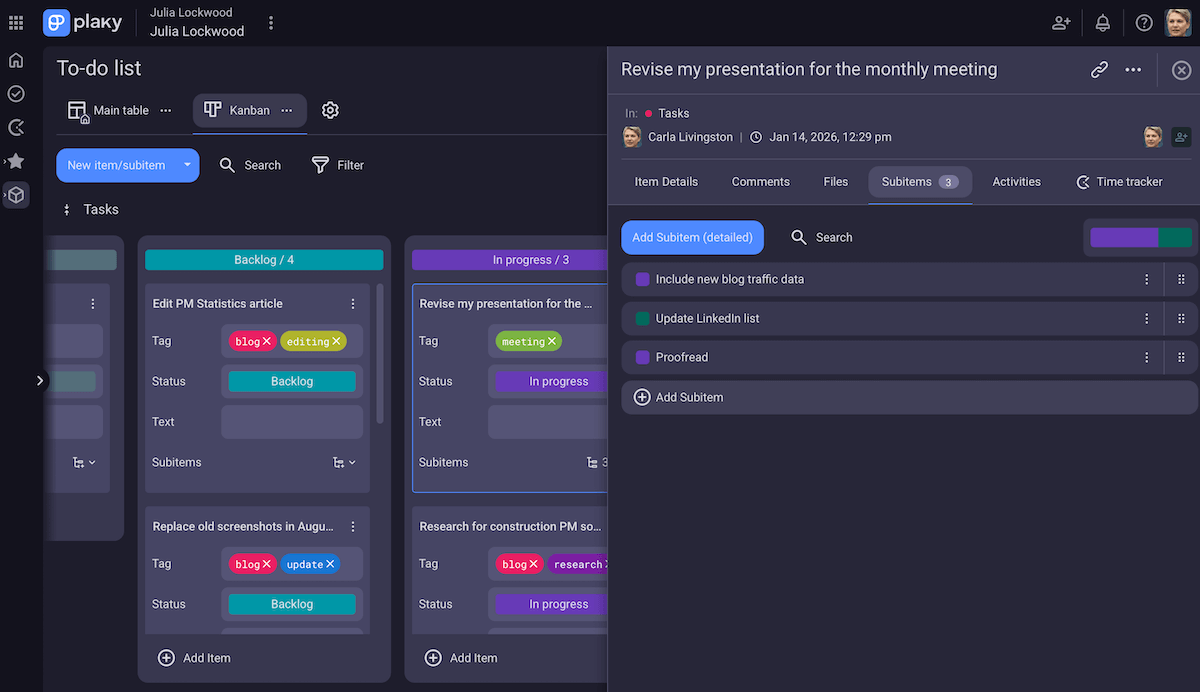Click Add Subitem (detailed) button

[692, 238]
